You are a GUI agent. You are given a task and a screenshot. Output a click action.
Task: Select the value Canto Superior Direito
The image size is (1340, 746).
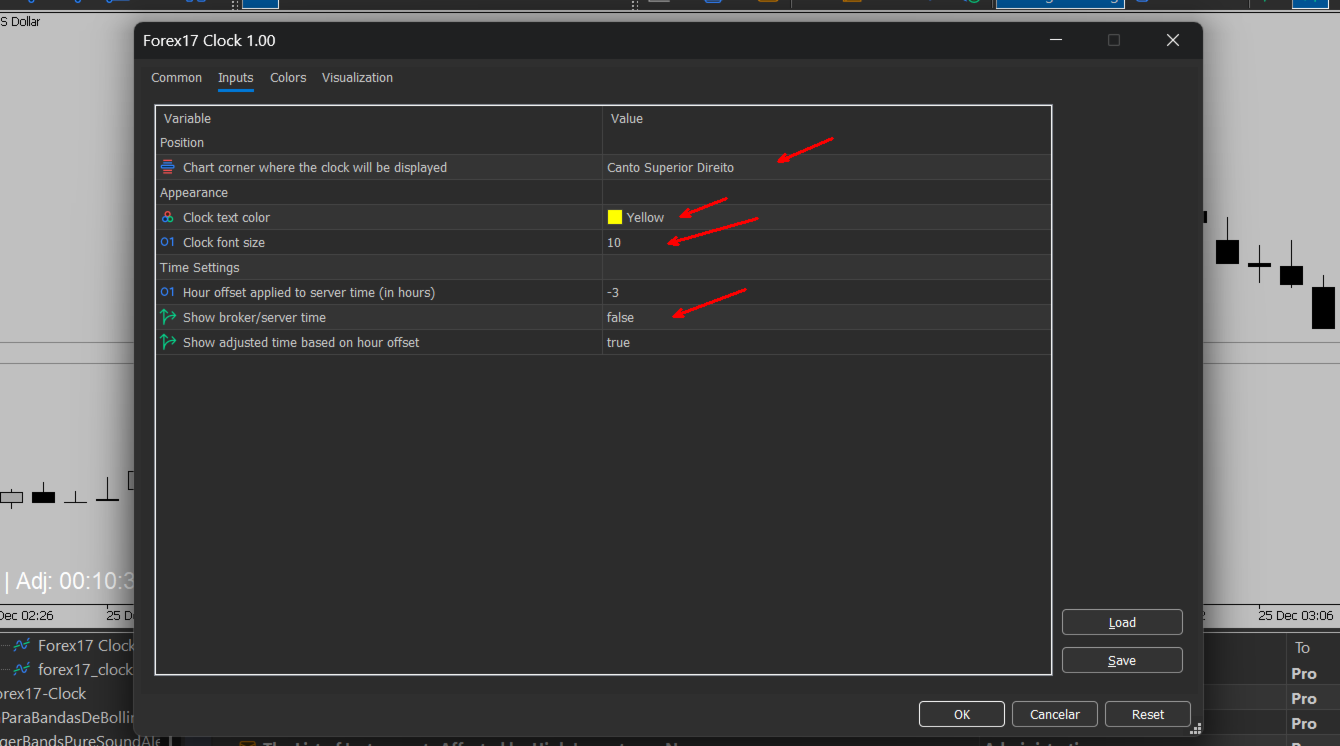[x=670, y=167]
